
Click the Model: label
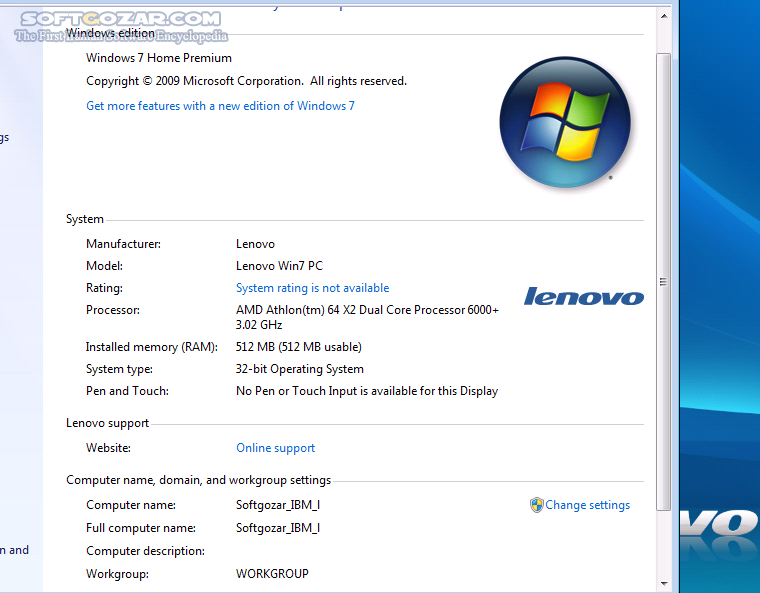pos(105,266)
